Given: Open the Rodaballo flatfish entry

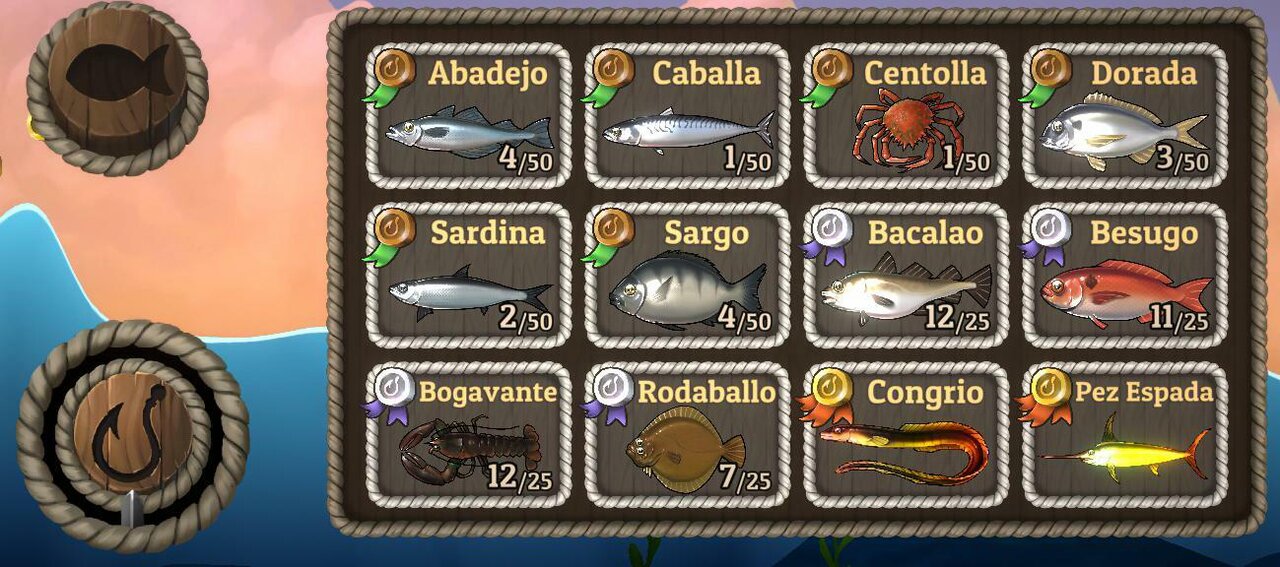Looking at the screenshot, I should [x=687, y=434].
